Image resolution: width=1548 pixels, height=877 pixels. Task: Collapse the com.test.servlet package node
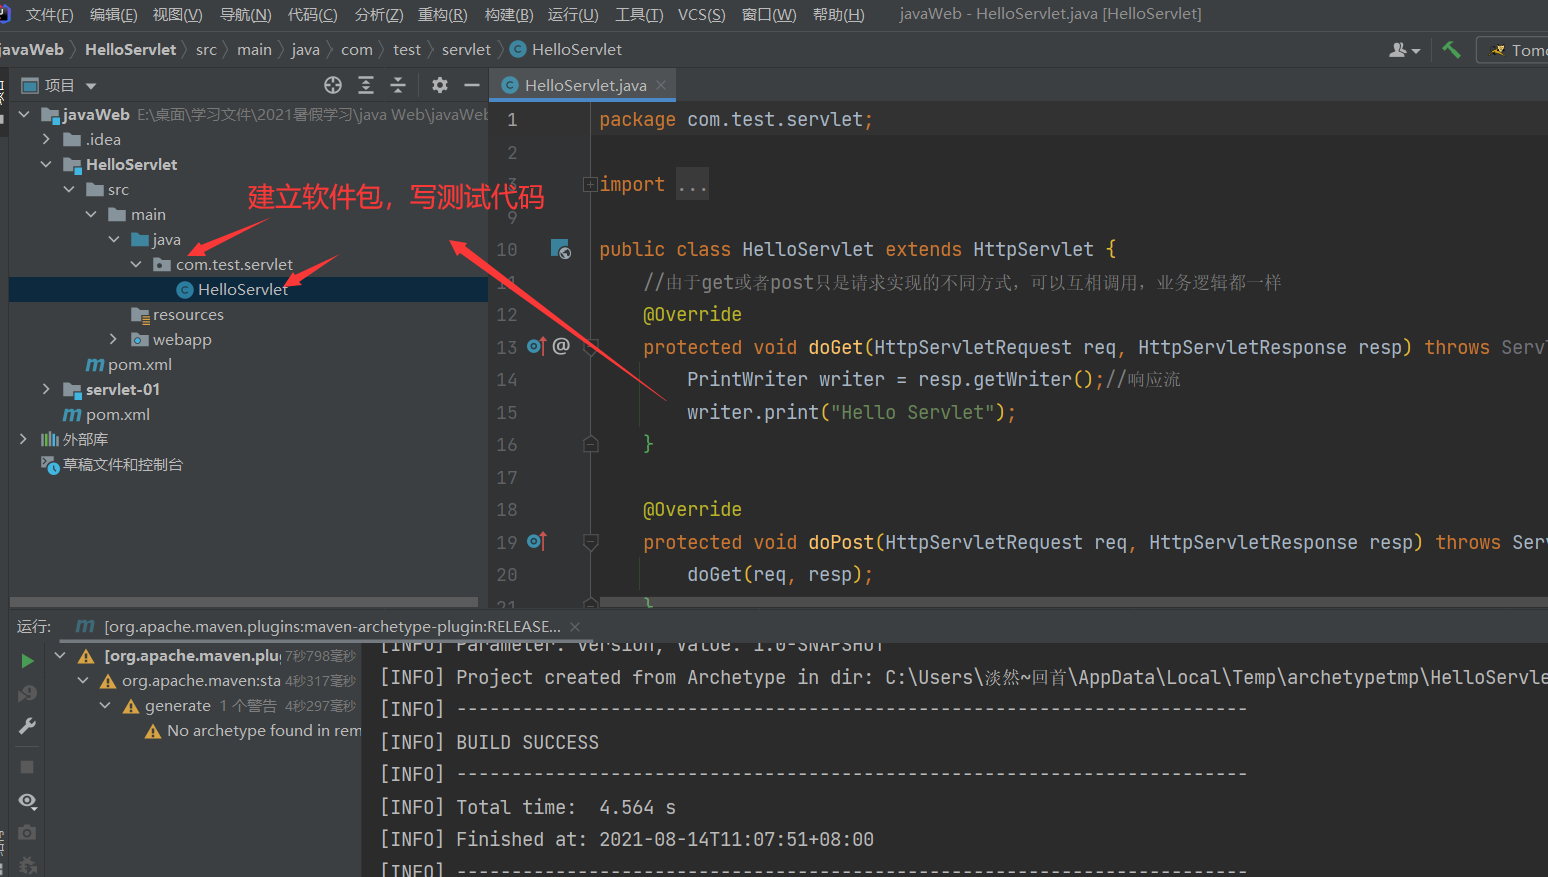(x=136, y=265)
